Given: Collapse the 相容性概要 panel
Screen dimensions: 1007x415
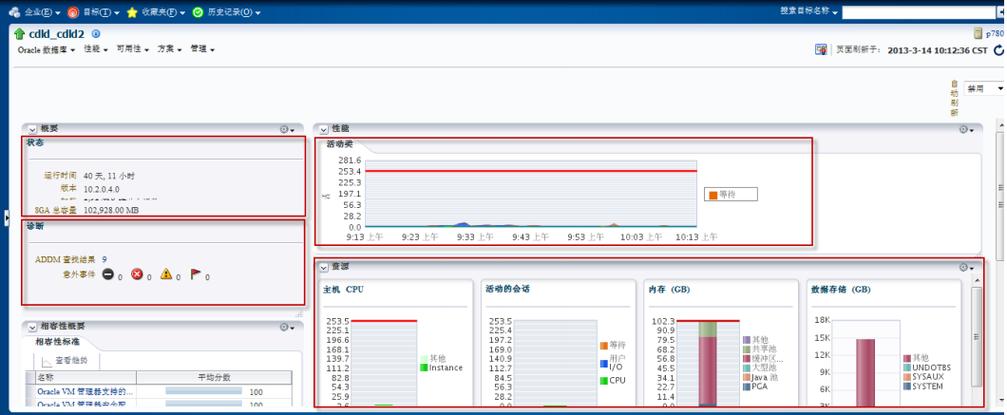Looking at the screenshot, I should click(x=33, y=326).
